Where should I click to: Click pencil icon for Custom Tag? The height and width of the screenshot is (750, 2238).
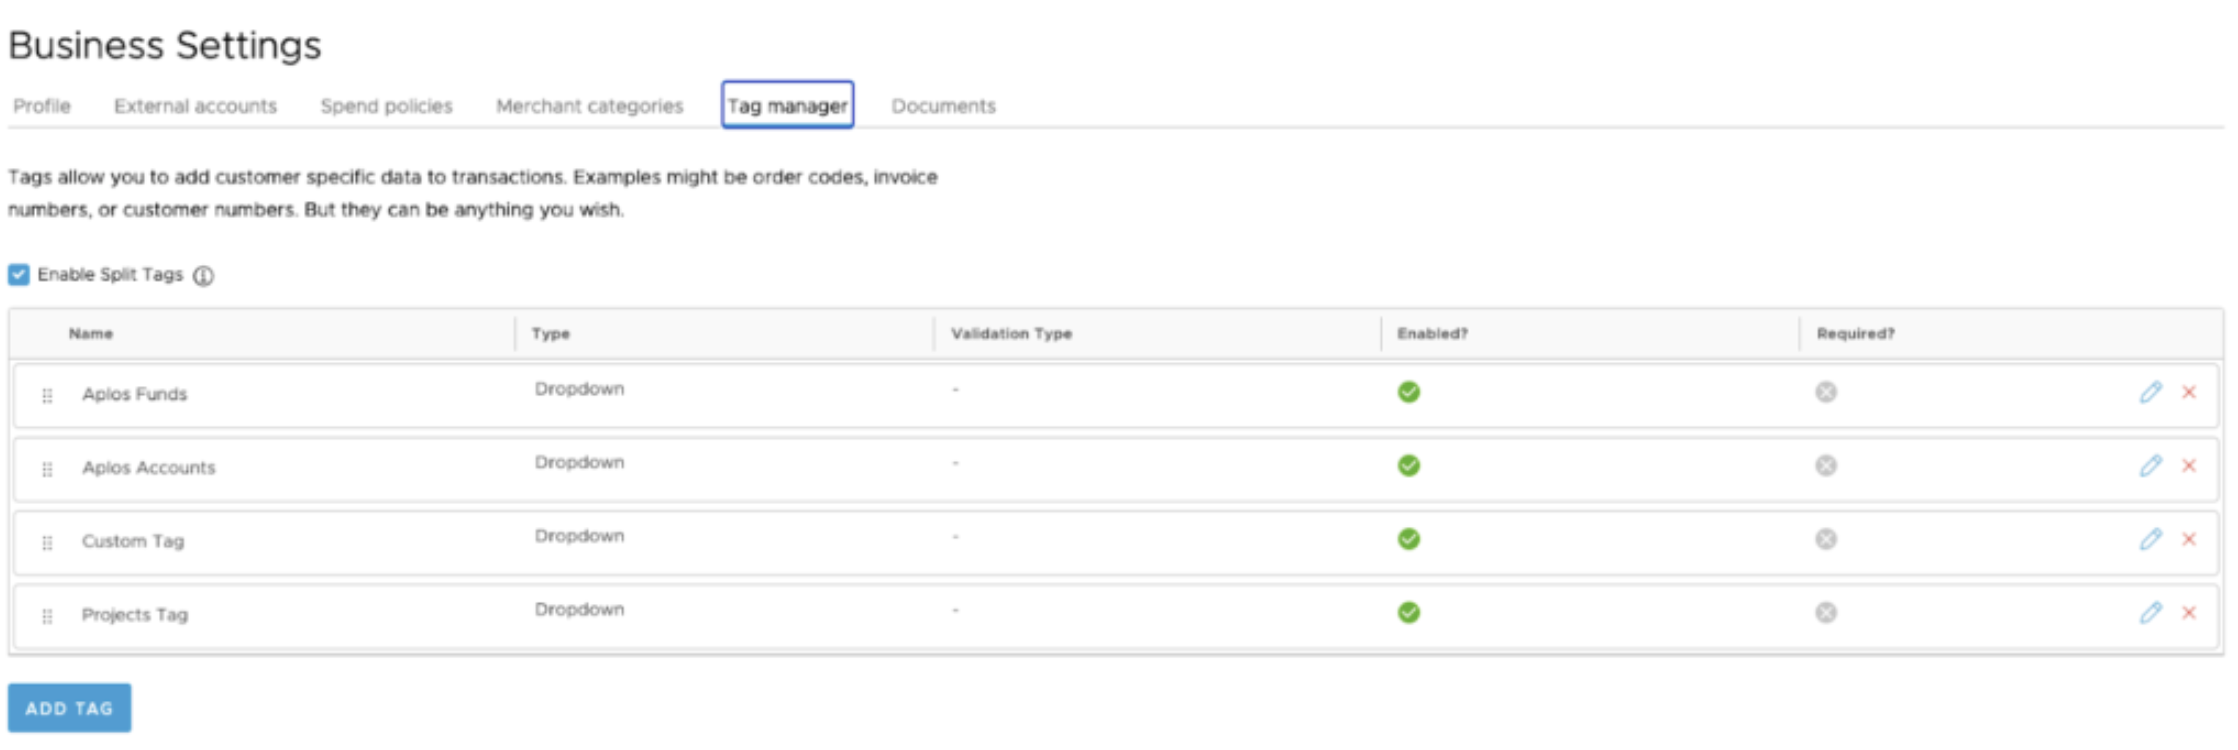[2150, 539]
